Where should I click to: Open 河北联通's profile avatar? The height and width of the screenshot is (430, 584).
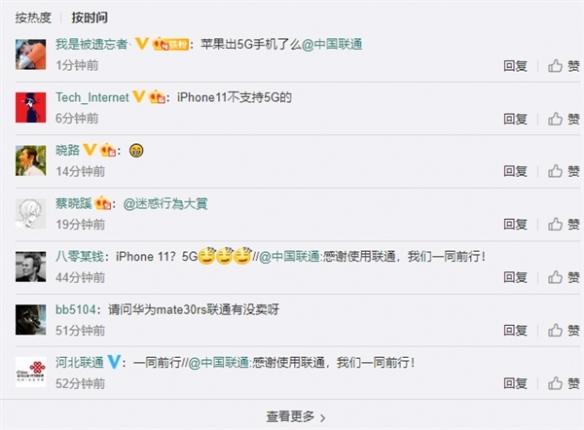tap(31, 372)
